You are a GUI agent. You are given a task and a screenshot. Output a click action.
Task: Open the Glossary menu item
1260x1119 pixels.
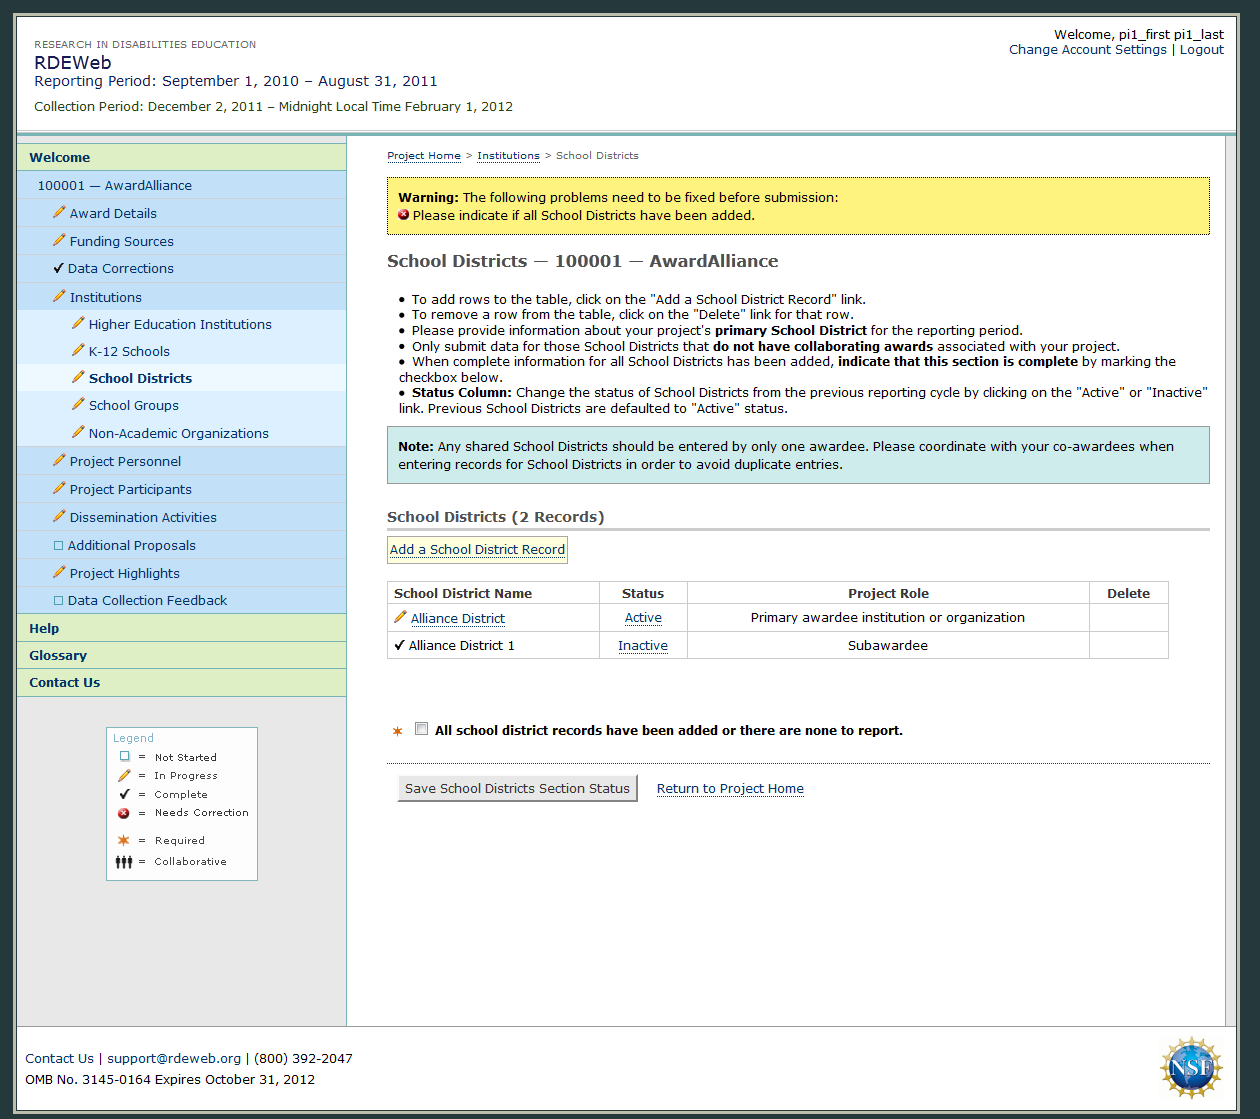click(x=58, y=655)
